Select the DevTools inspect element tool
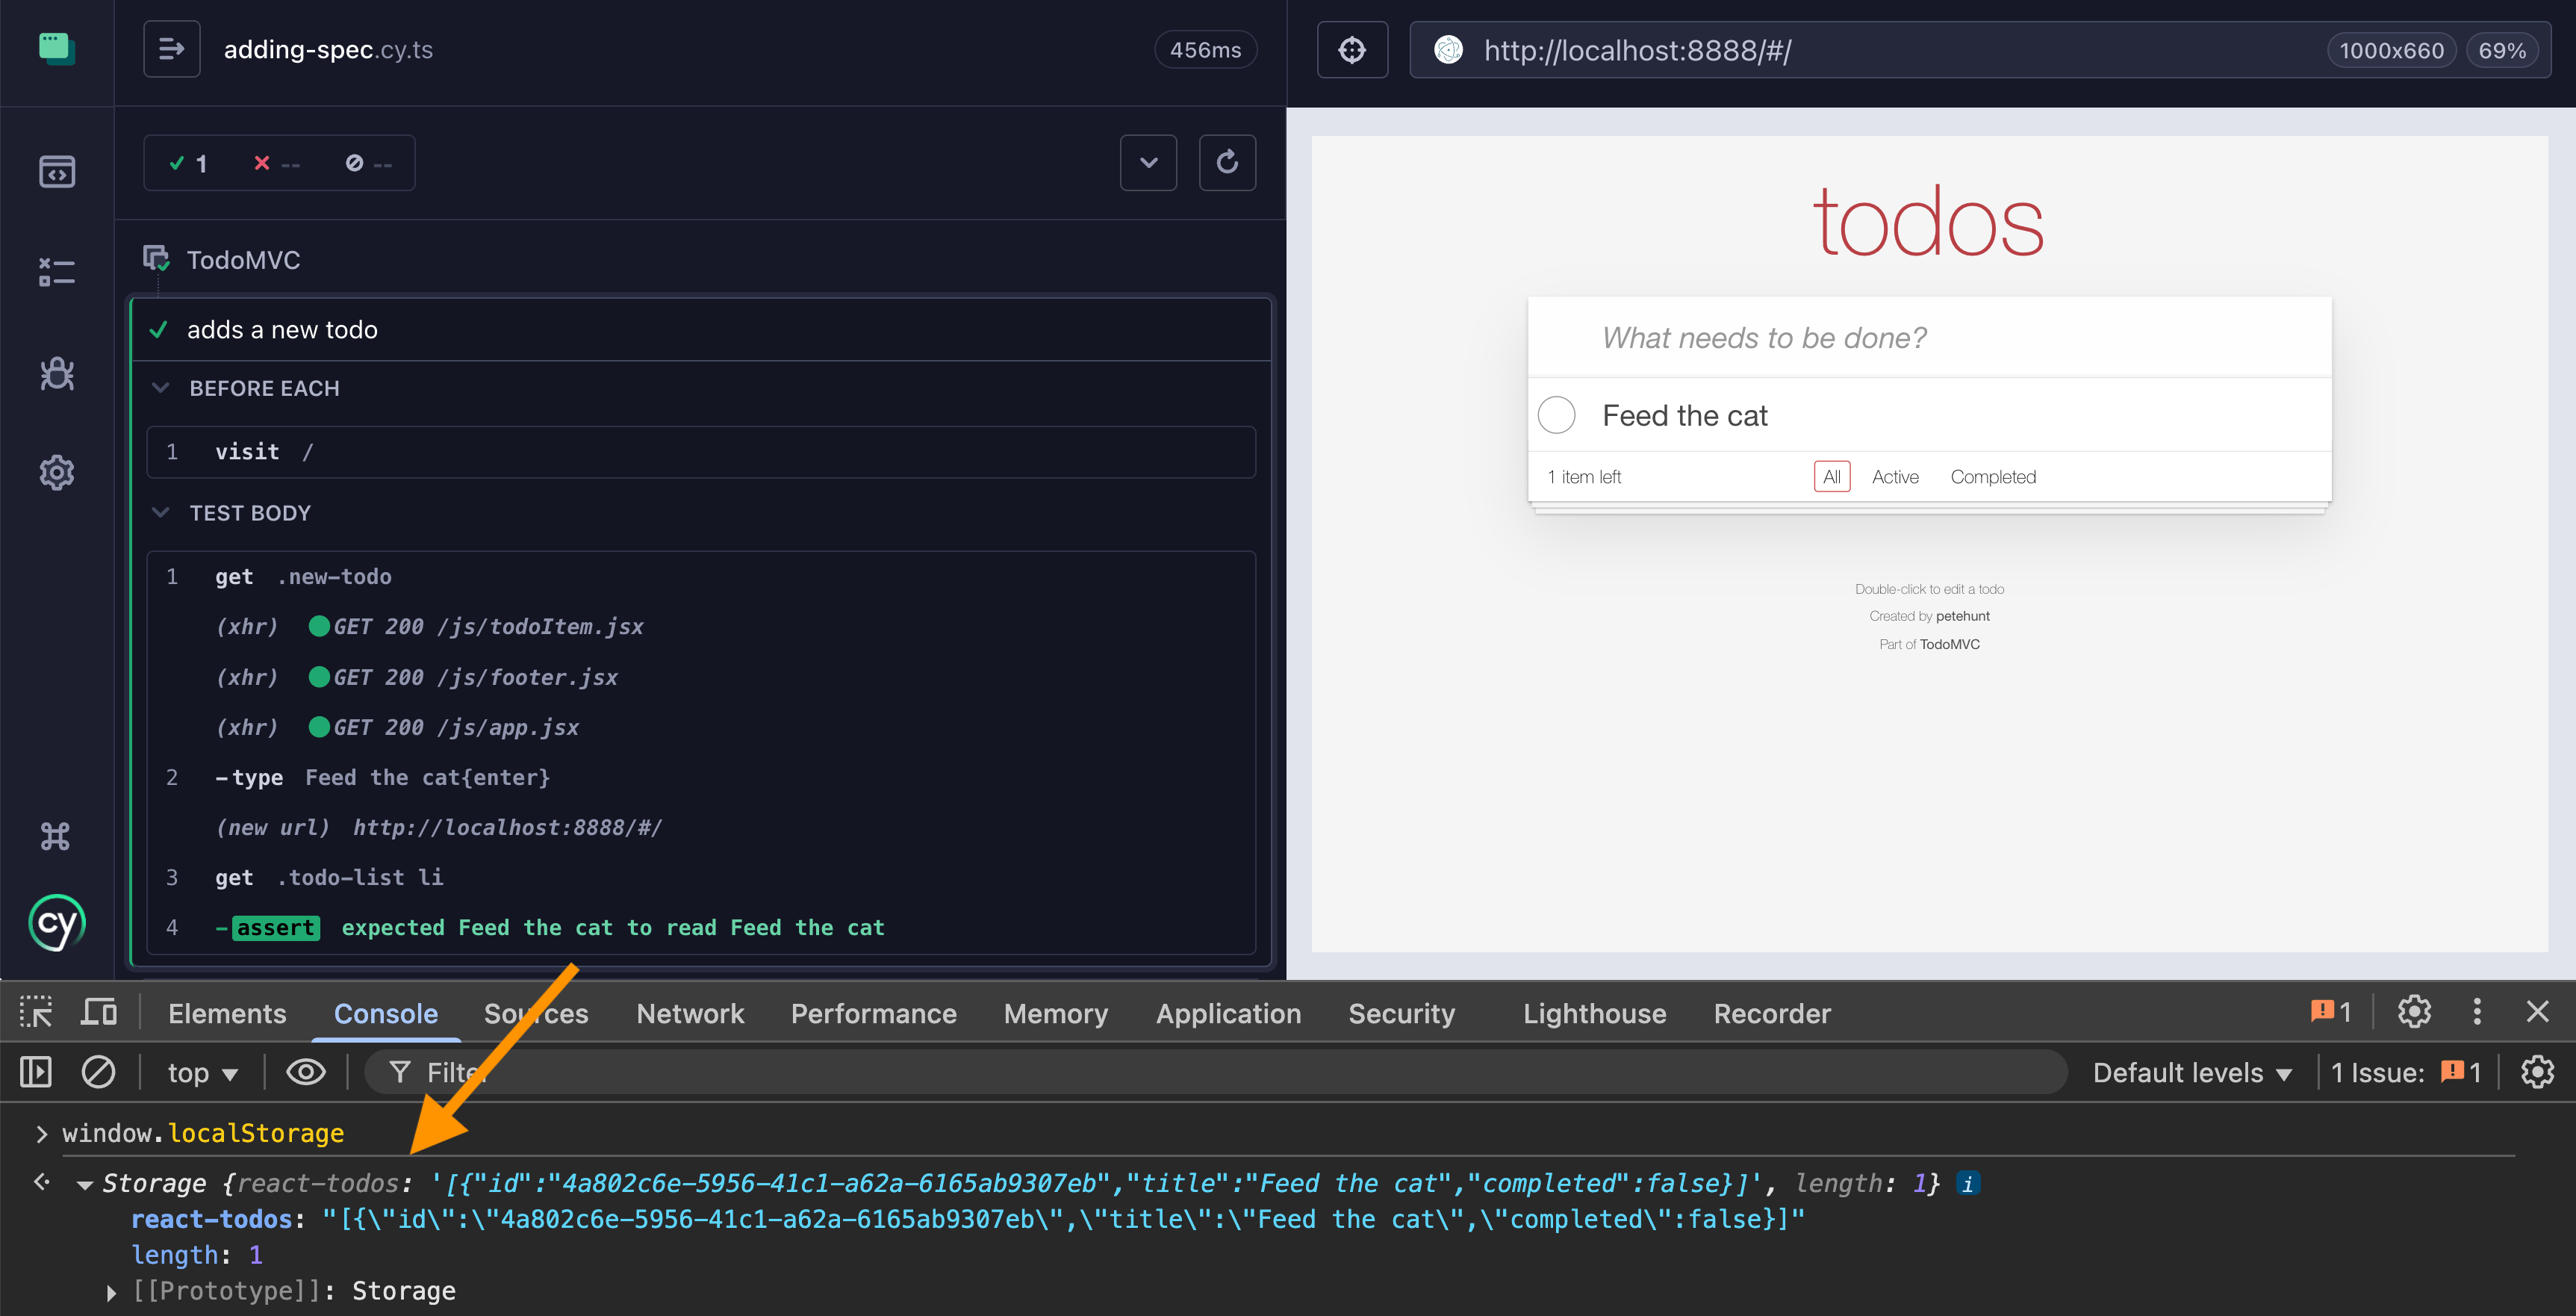This screenshot has height=1316, width=2576. point(36,1013)
